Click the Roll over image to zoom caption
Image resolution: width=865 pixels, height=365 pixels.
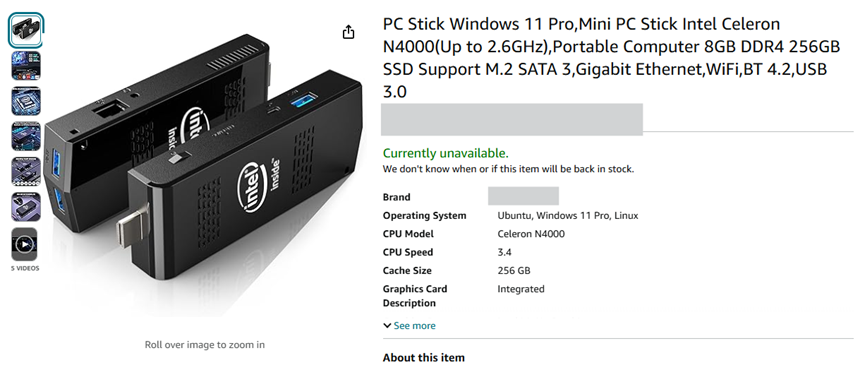point(205,345)
